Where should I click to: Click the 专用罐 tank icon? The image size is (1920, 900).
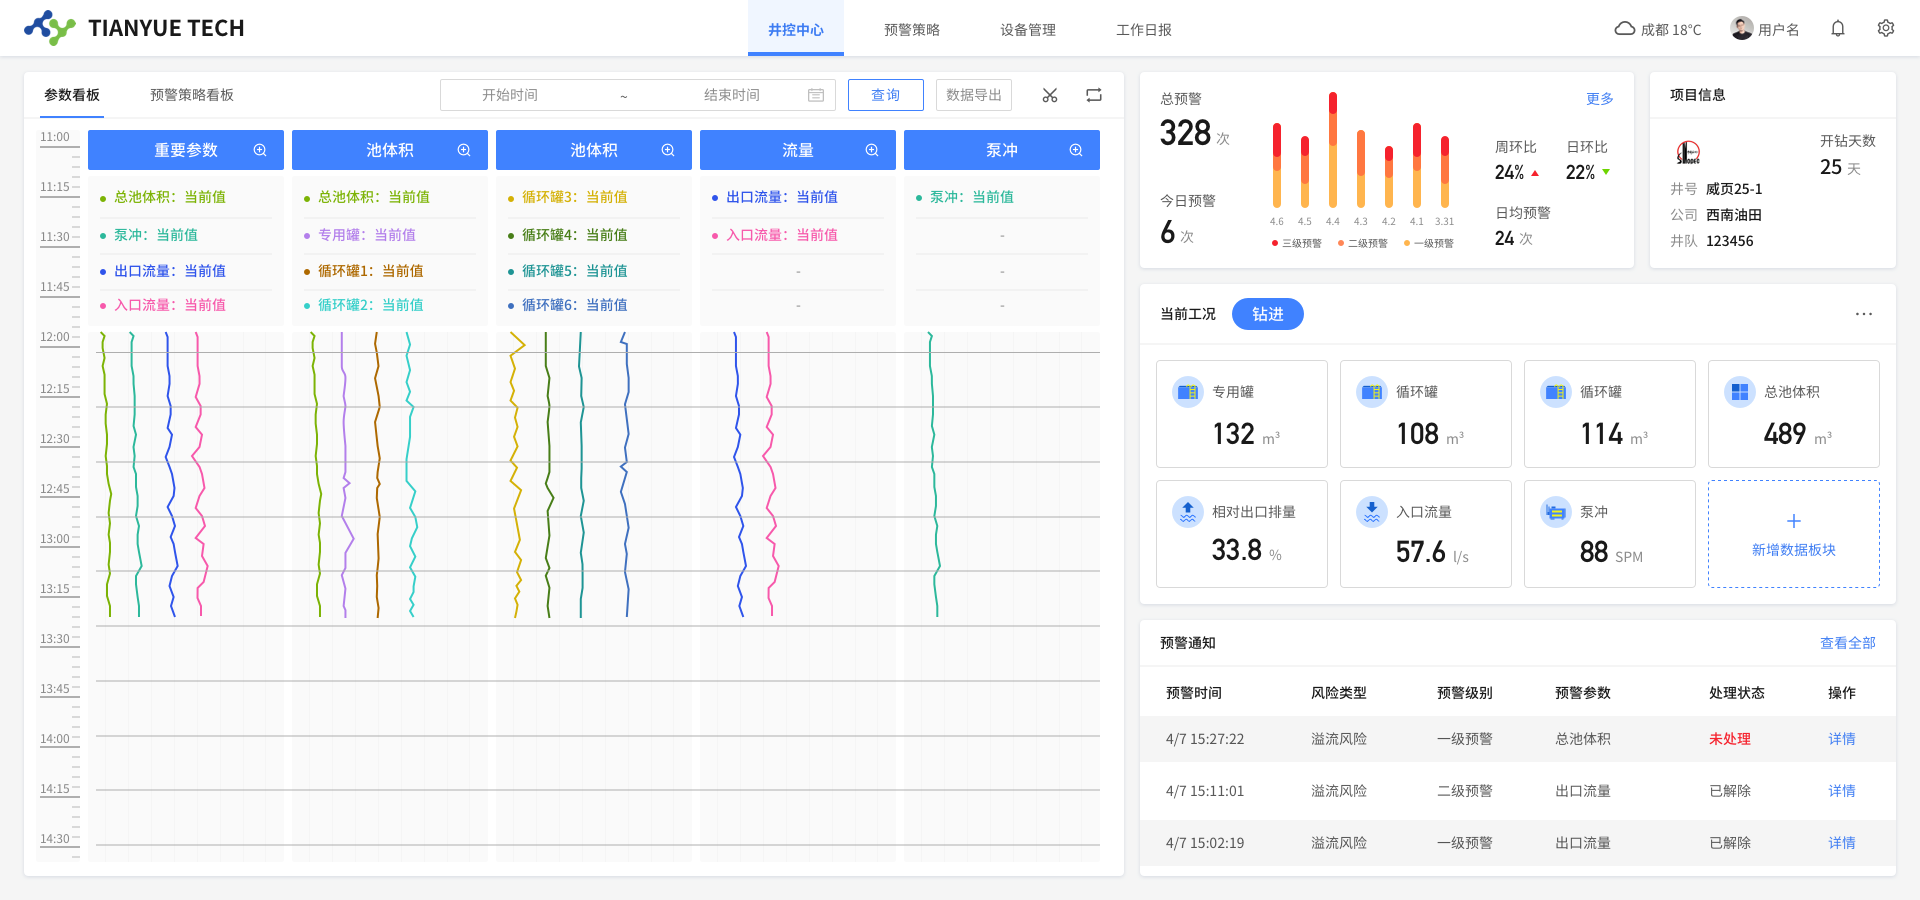[1188, 392]
